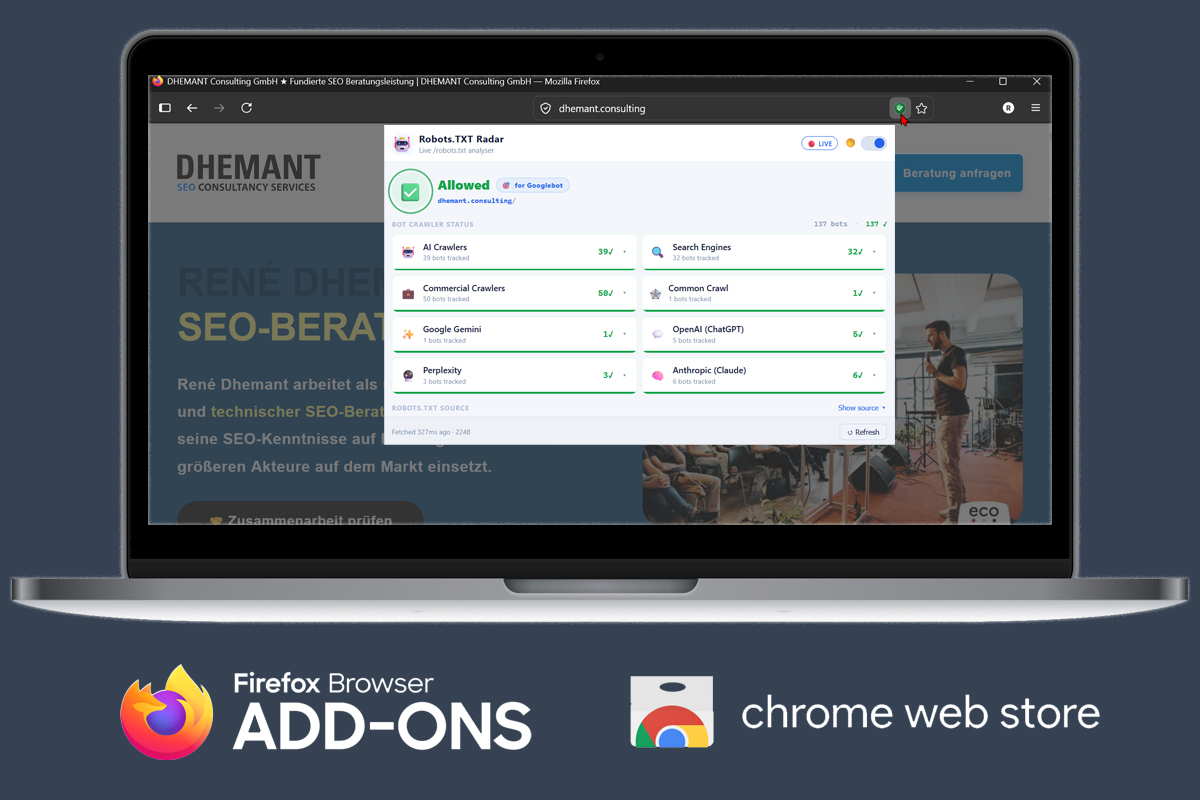Image resolution: width=1200 pixels, height=800 pixels.
Task: Click the 50 bots tracked text
Action: pyautogui.click(x=446, y=299)
